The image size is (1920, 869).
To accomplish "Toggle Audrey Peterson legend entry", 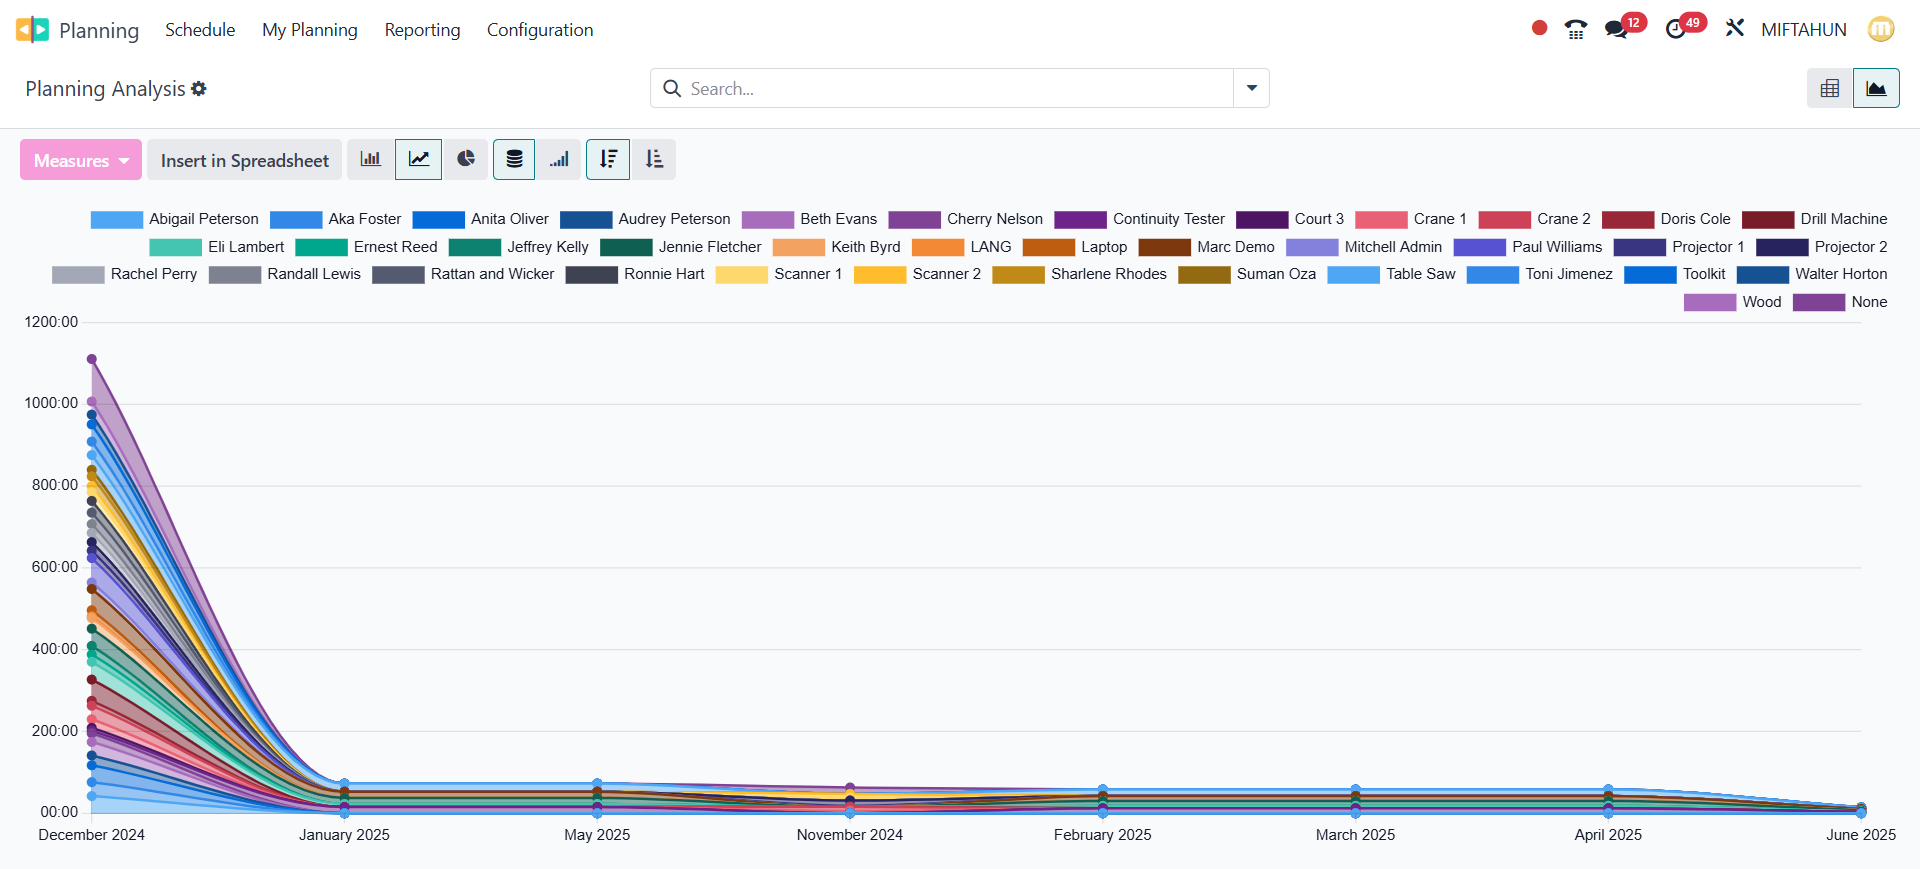I will [x=645, y=219].
